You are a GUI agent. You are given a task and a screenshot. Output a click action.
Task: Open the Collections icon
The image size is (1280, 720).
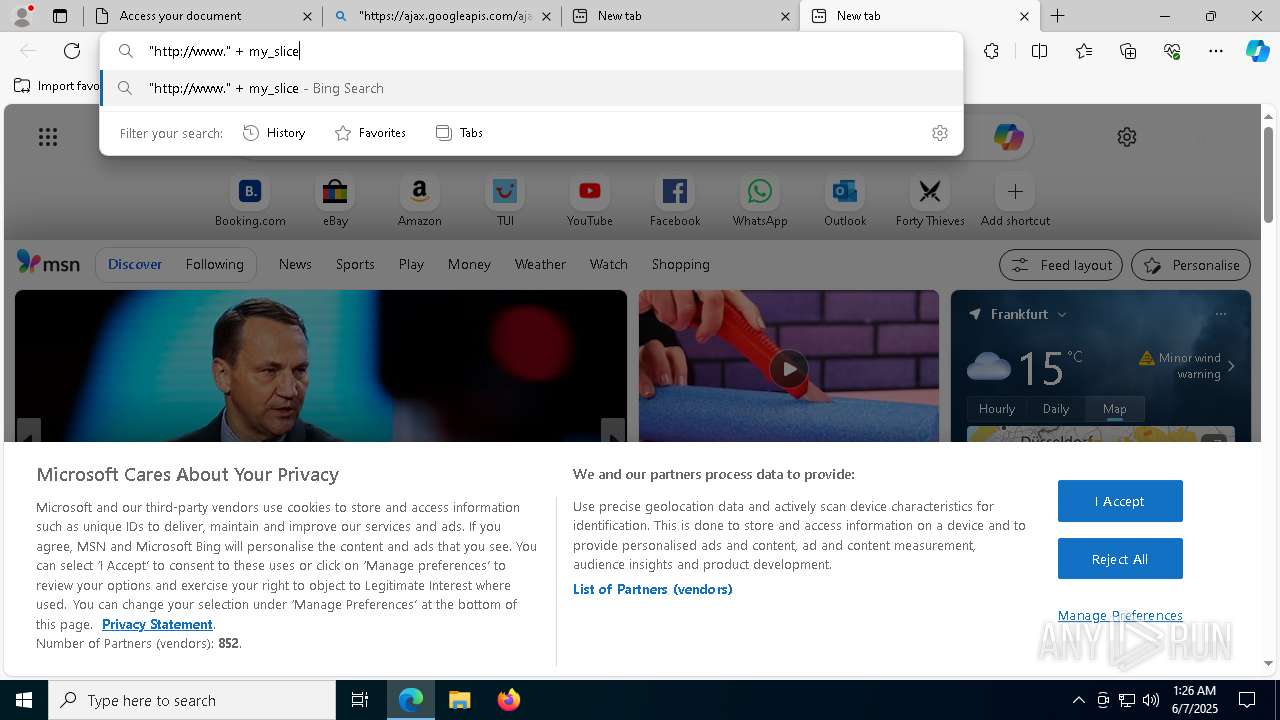[x=1128, y=51]
